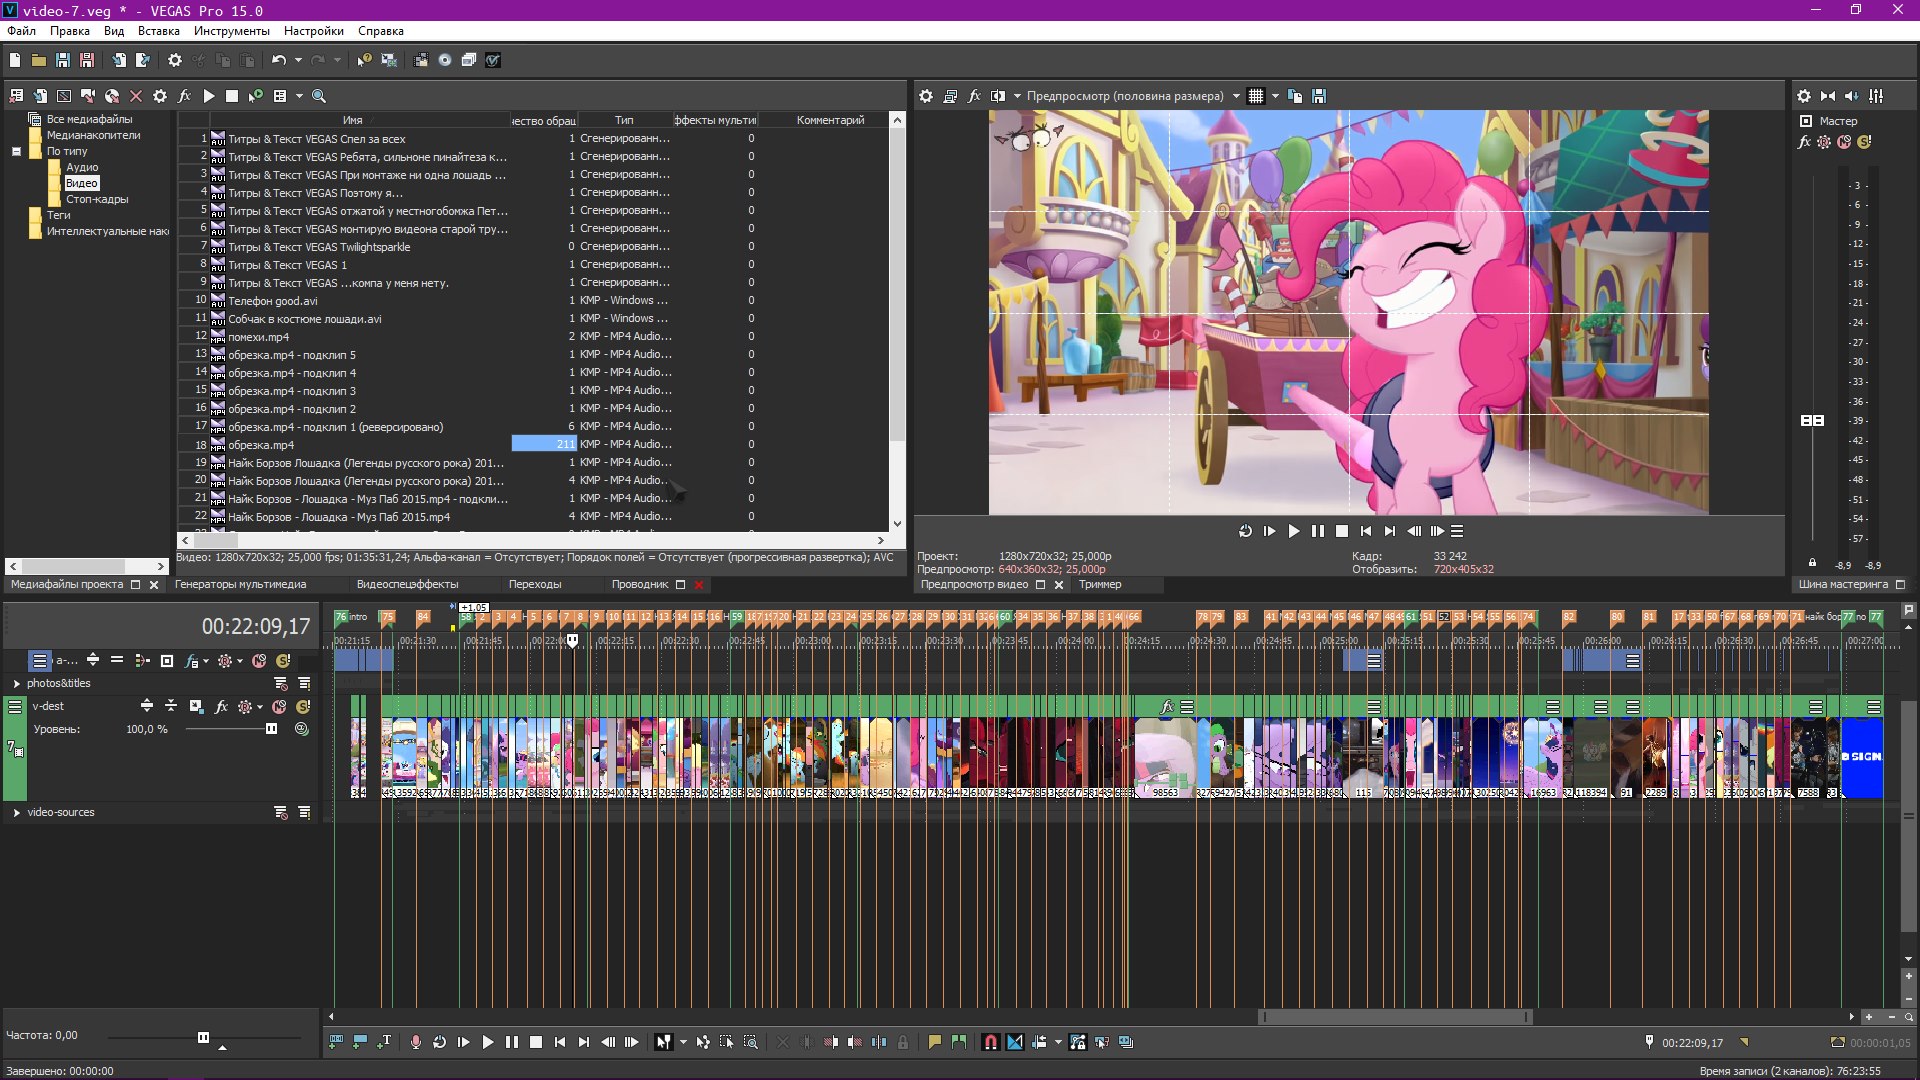Open the editing tool selection dropdown arrow
This screenshot has height=1080, width=1920.
coord(683,1042)
